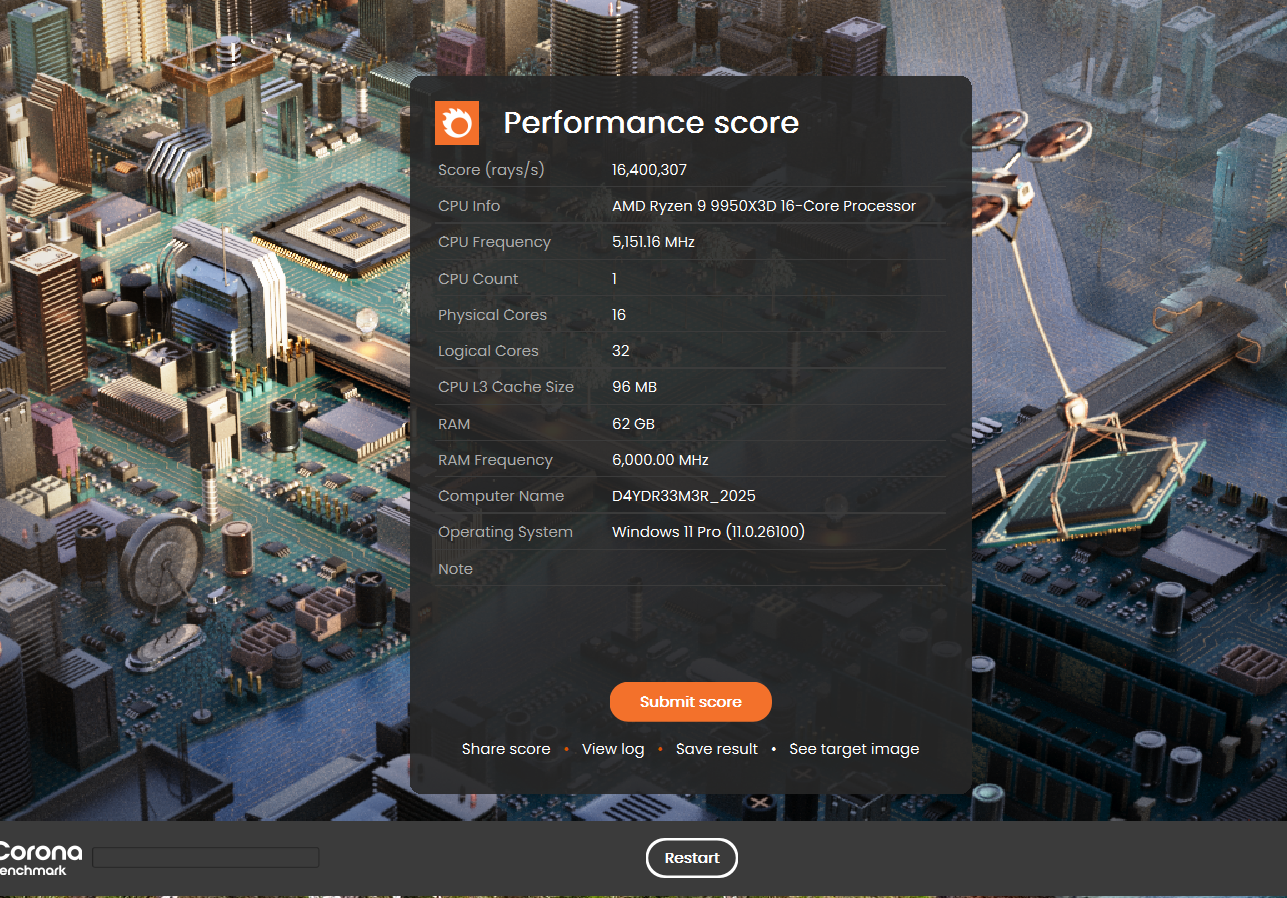Image resolution: width=1287 pixels, height=898 pixels.
Task: Click the CPU frequency value 5,151.16 MHz
Action: [x=653, y=242]
